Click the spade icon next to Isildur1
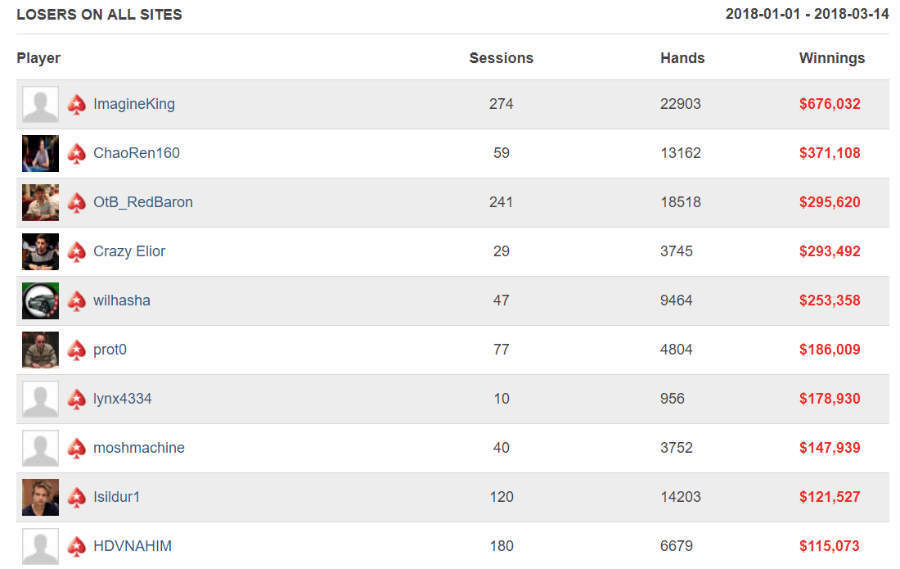The width and height of the screenshot is (900, 569). 77,497
